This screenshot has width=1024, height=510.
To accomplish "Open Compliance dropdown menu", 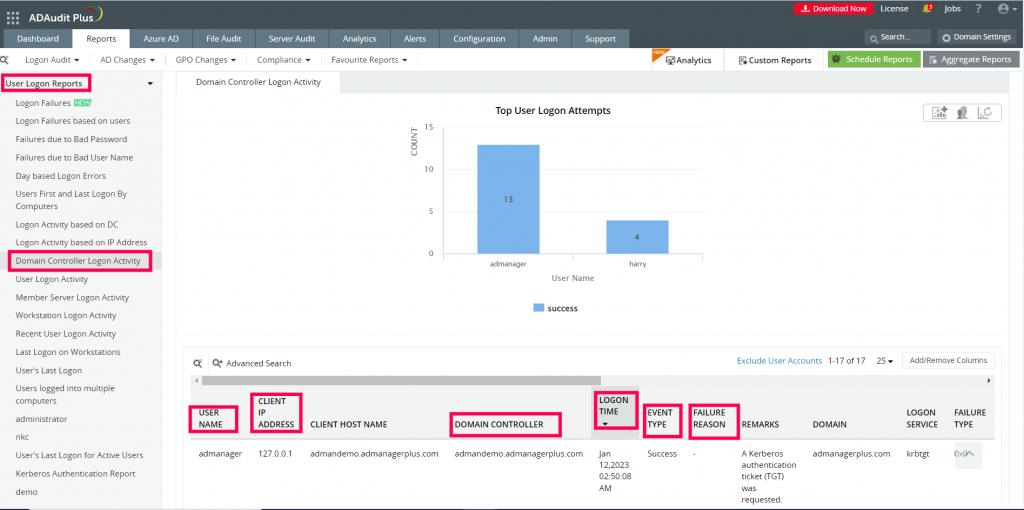I will 283,59.
